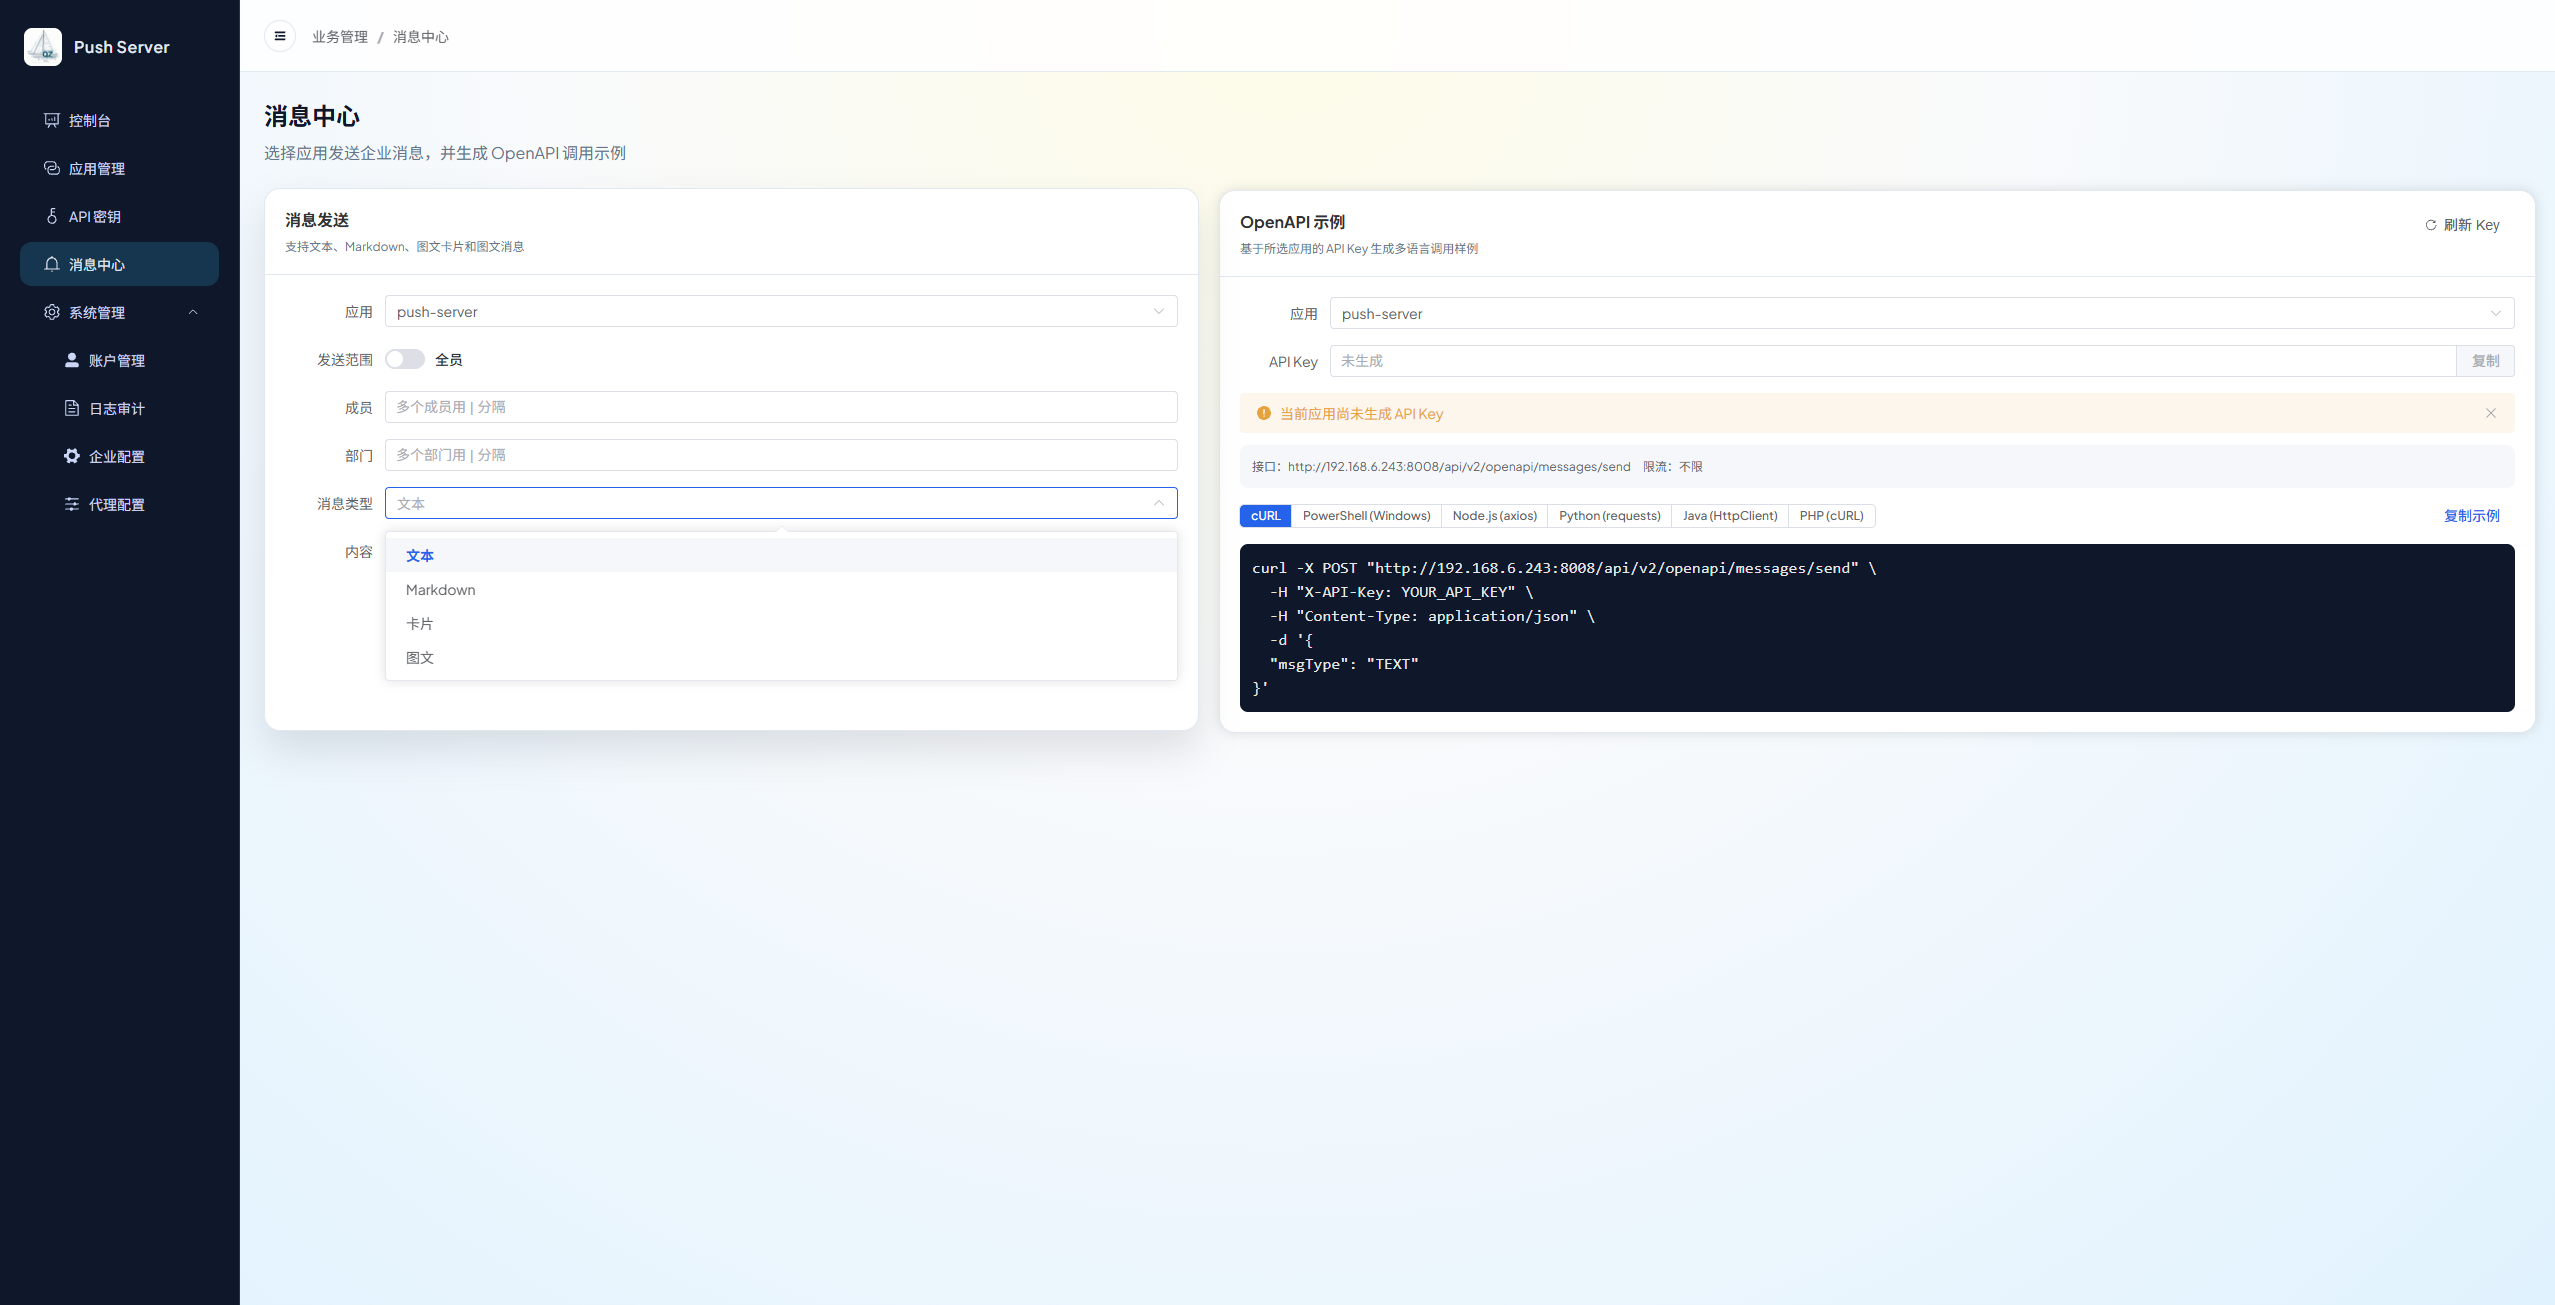This screenshot has height=1305, width=2555.
Task: Switch to the PowerShell (Windows) tab
Action: tap(1366, 516)
